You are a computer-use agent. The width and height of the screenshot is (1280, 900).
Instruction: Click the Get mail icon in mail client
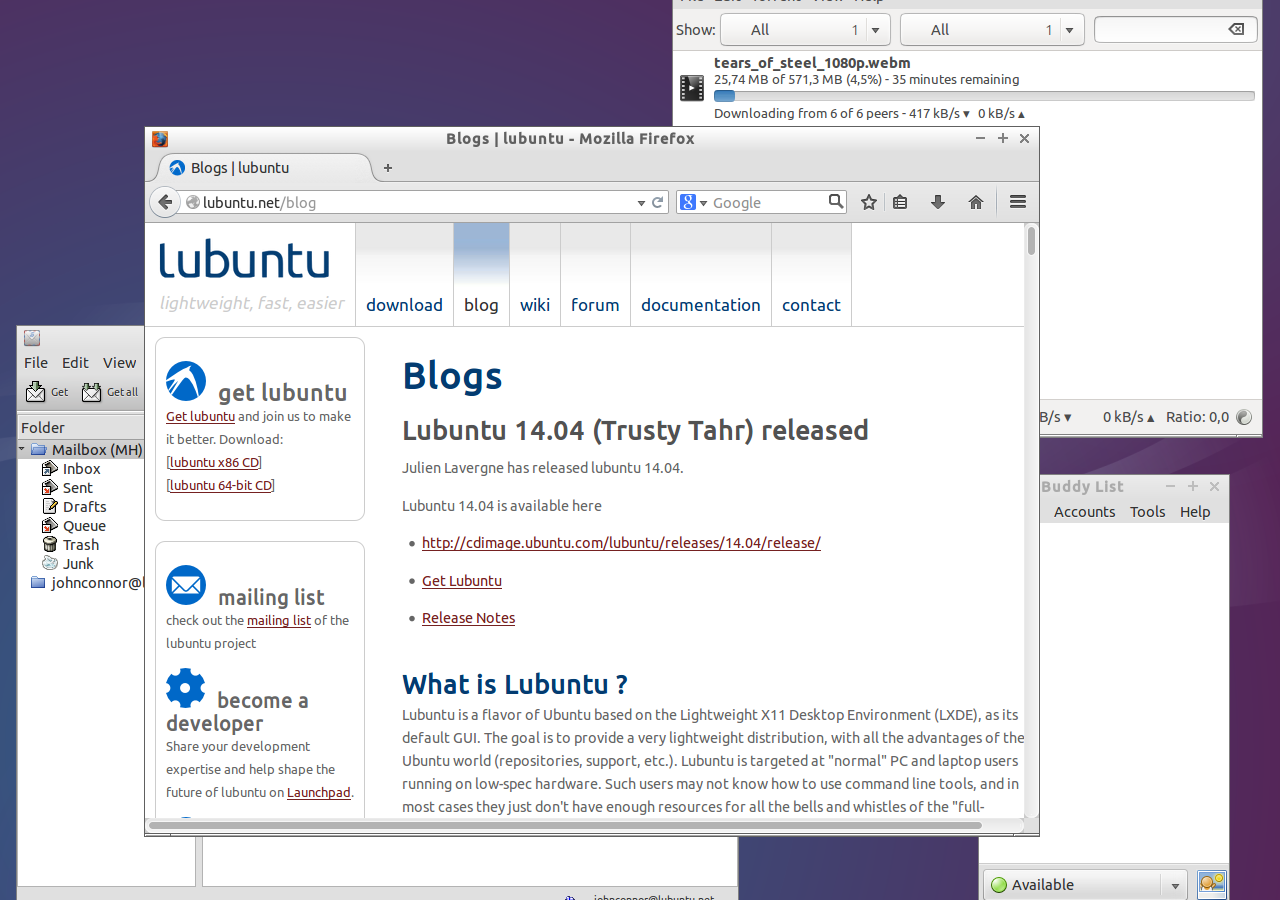pos(36,391)
